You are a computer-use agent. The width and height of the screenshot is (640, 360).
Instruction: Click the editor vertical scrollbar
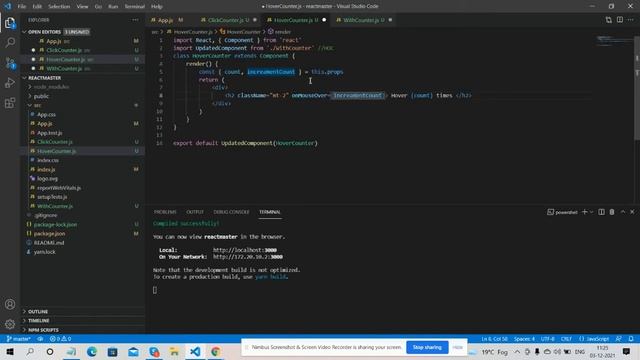click(637, 88)
